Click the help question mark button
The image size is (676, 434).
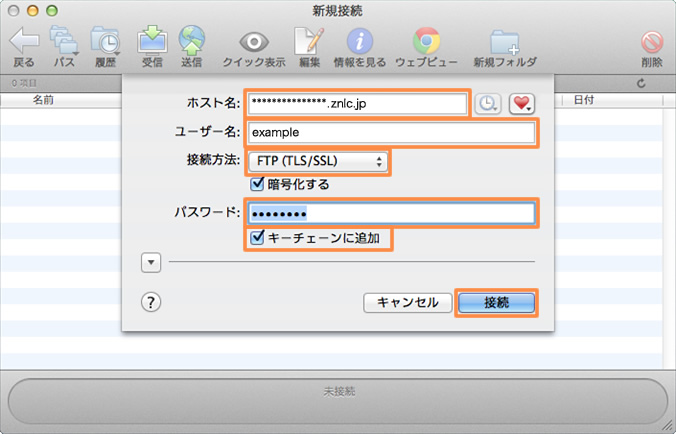pos(151,302)
